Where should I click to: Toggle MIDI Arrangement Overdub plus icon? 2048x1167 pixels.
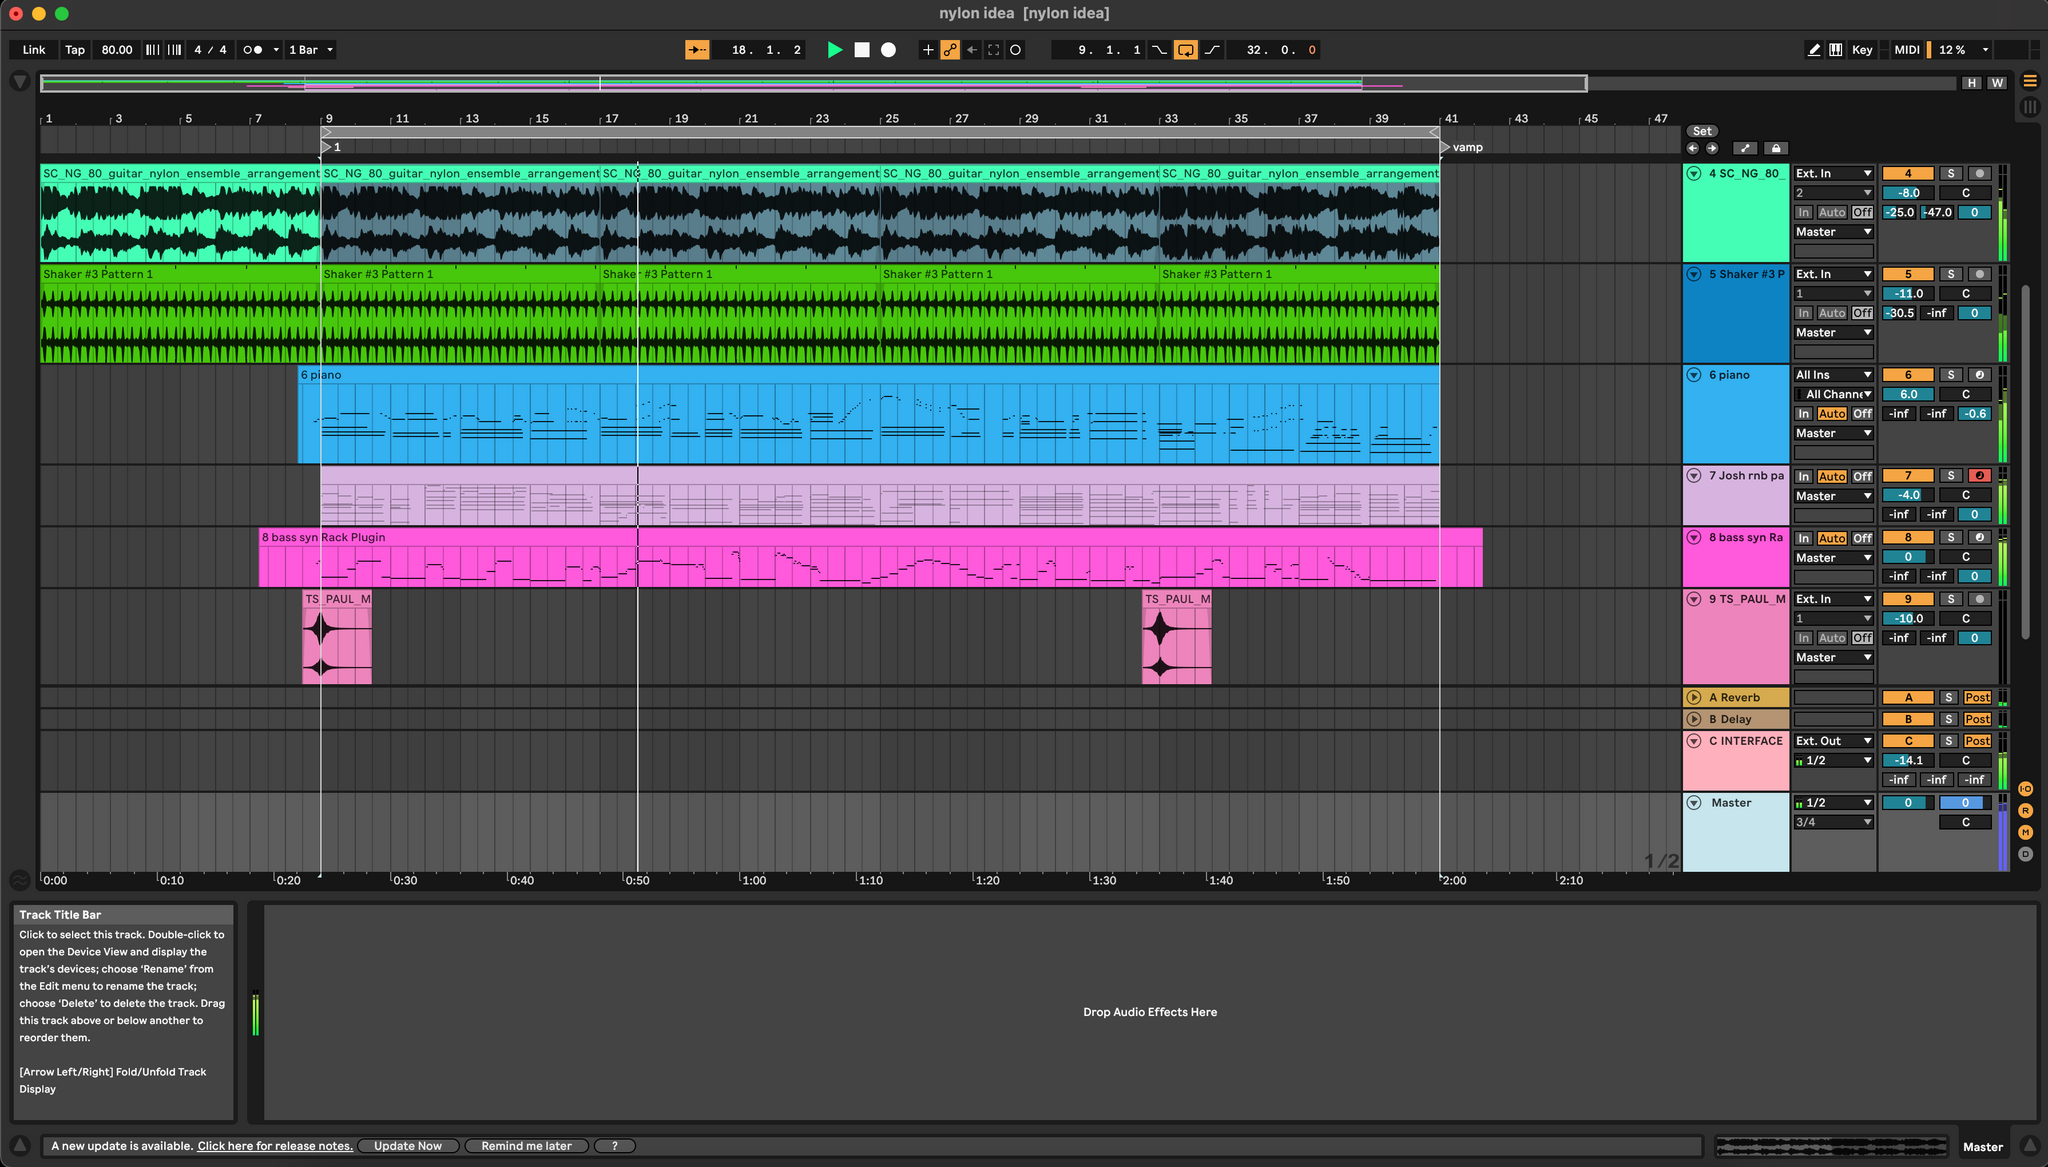(928, 50)
